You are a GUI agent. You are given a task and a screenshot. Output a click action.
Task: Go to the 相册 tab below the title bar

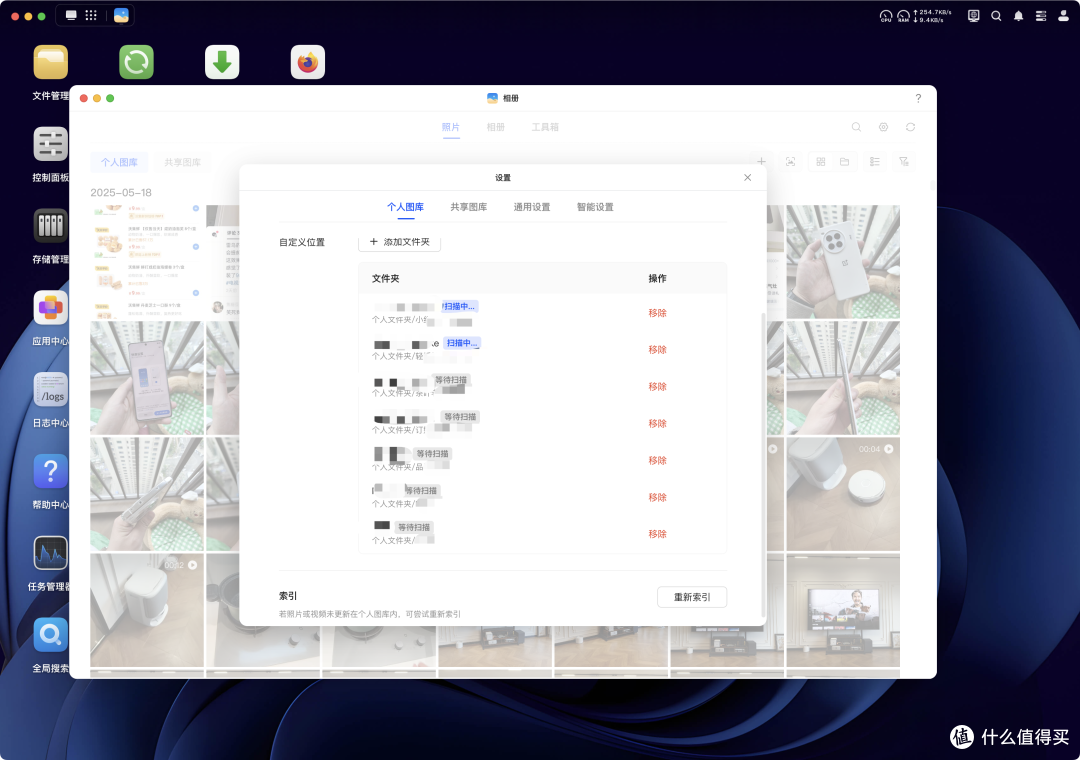click(495, 127)
